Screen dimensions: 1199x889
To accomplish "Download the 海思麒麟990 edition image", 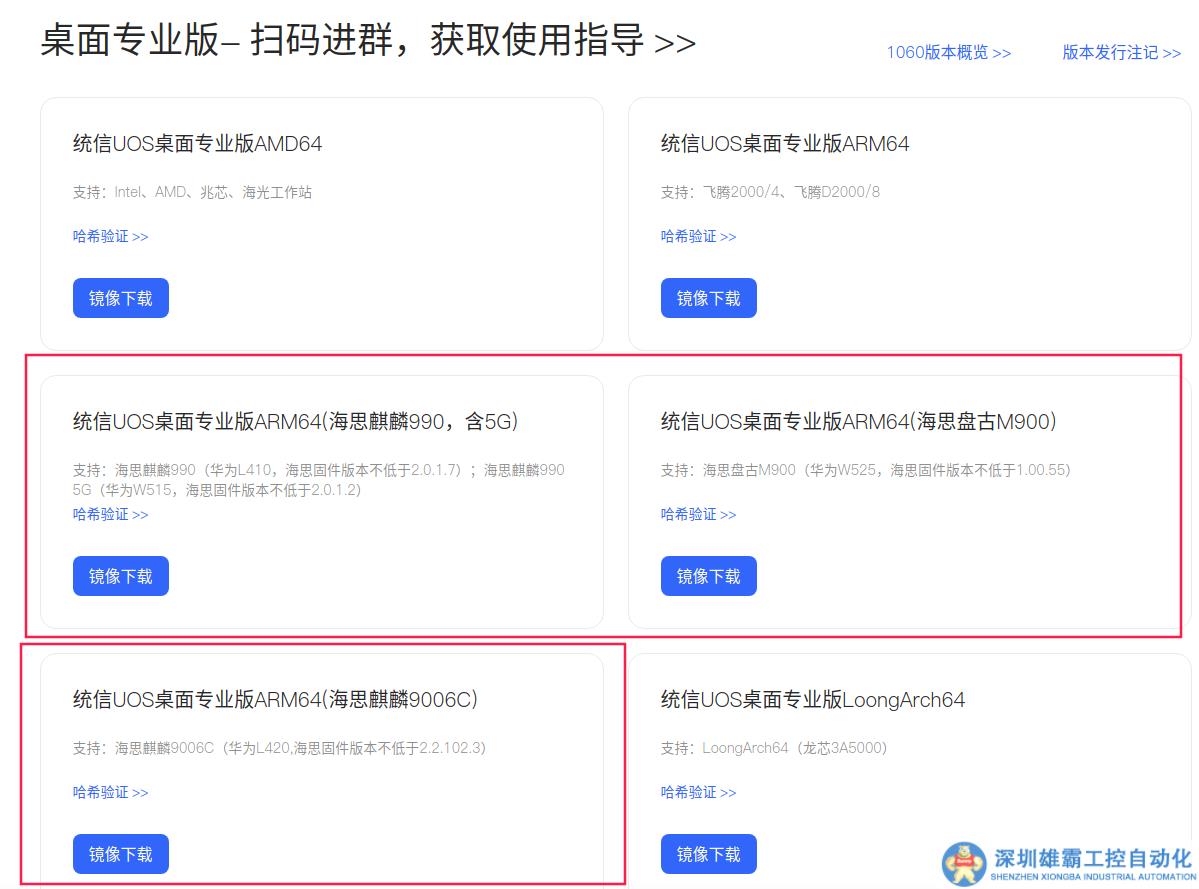I will (x=120, y=575).
